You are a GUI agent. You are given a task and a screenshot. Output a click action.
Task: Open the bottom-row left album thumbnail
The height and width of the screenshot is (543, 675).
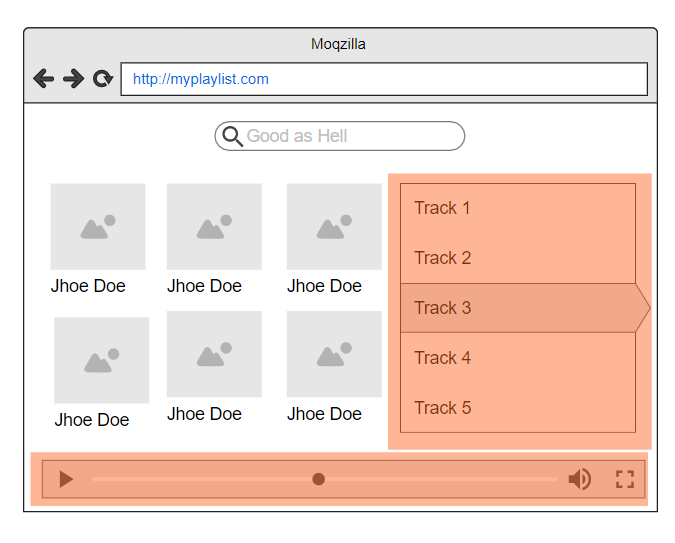click(x=102, y=360)
